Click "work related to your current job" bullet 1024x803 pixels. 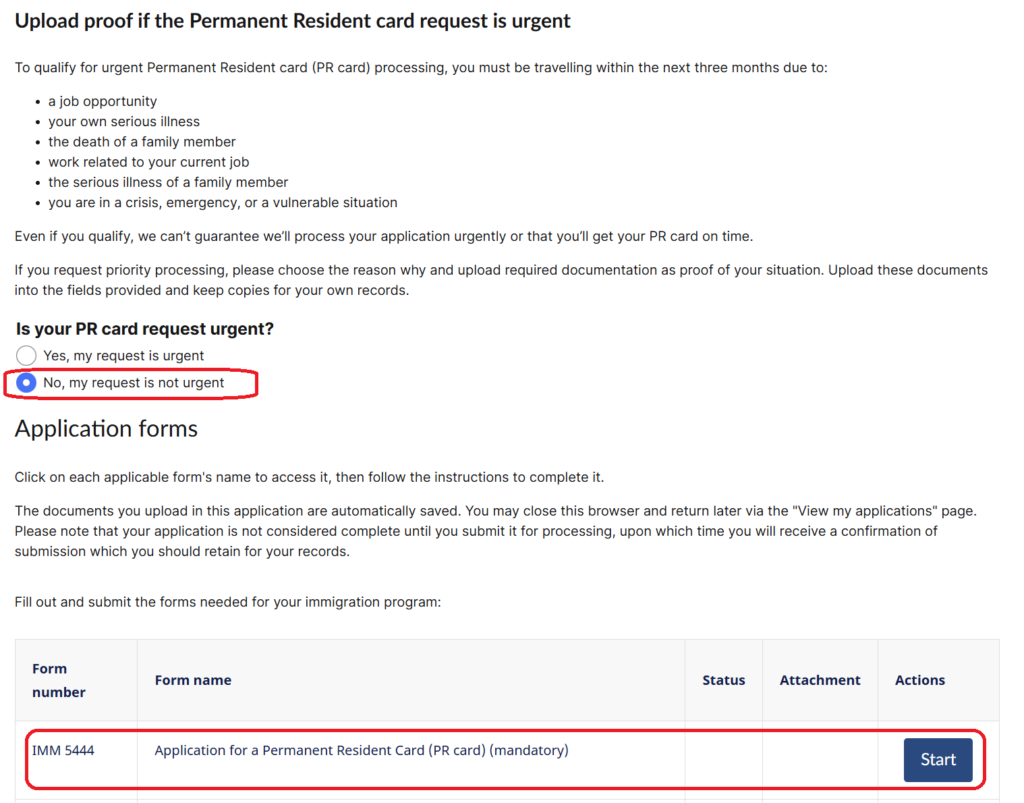tap(148, 162)
